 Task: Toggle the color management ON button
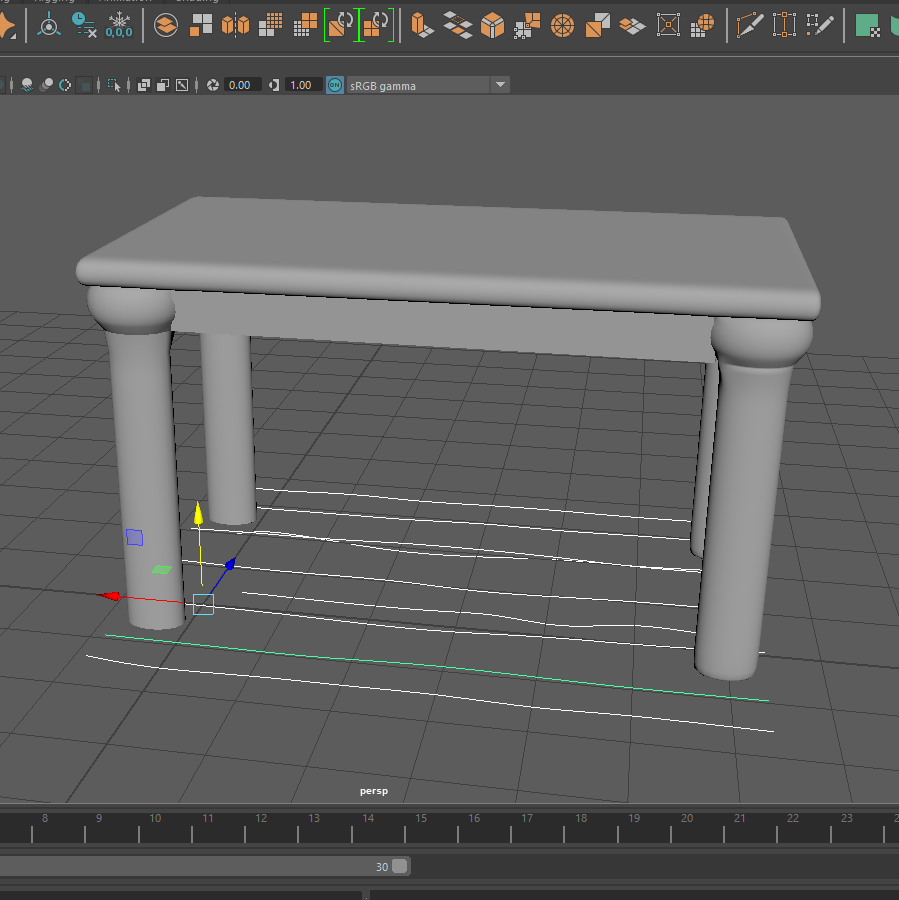point(334,85)
